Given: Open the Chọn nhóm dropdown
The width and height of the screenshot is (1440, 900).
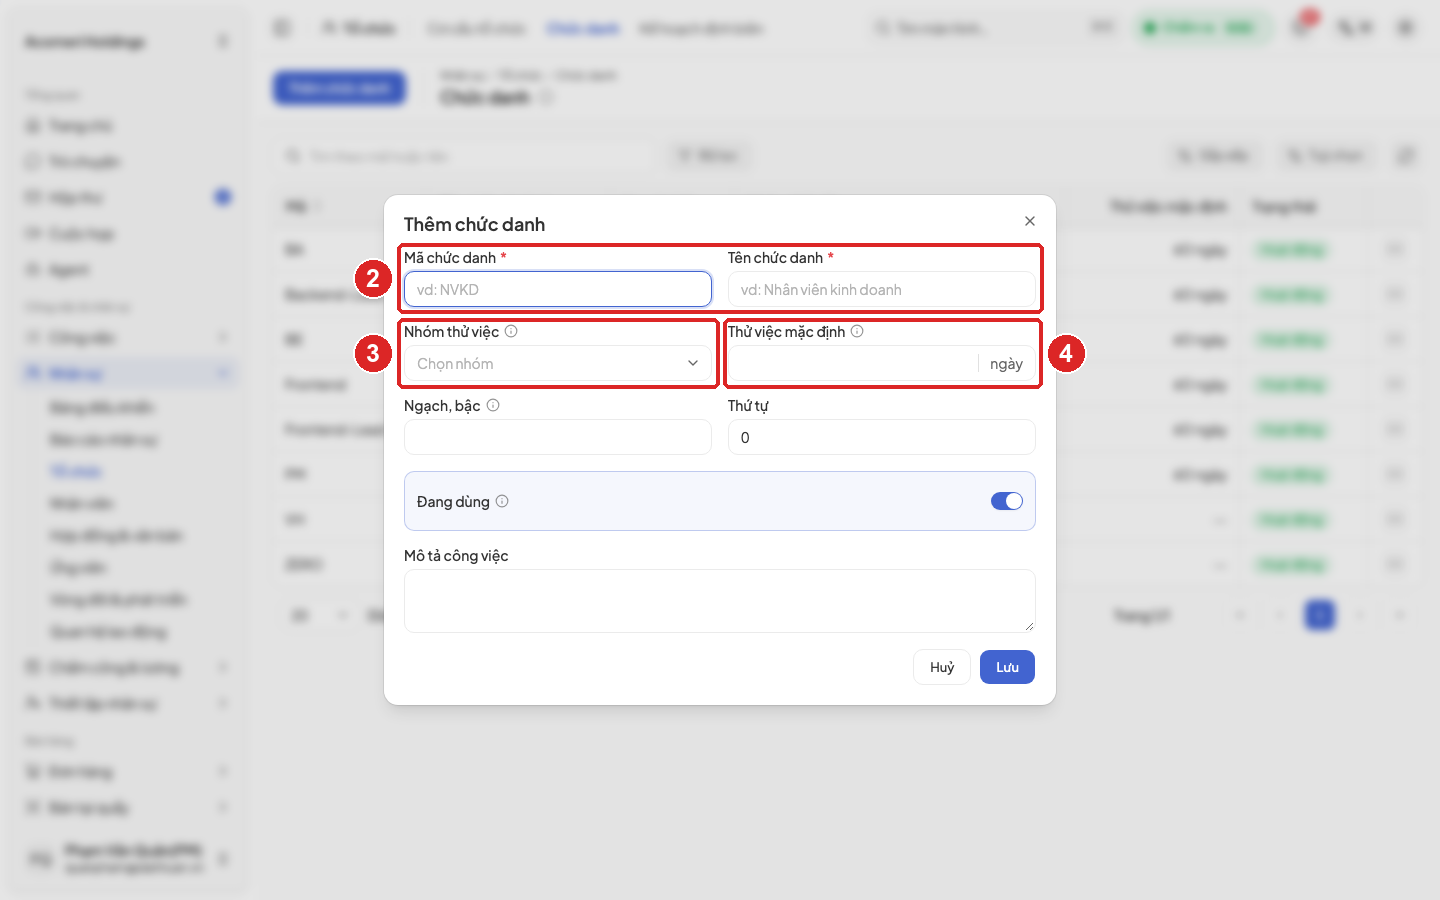Looking at the screenshot, I should click(x=558, y=363).
